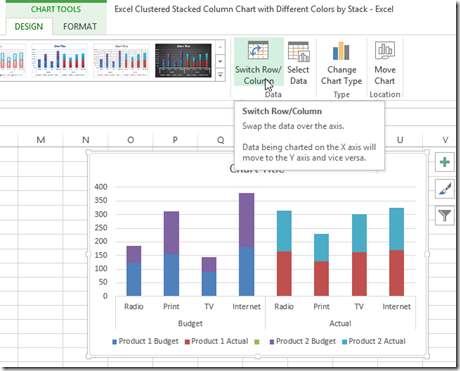Expand the chart styles gallery More arrow
Viewport: 460px width, 371px height.
click(x=220, y=75)
